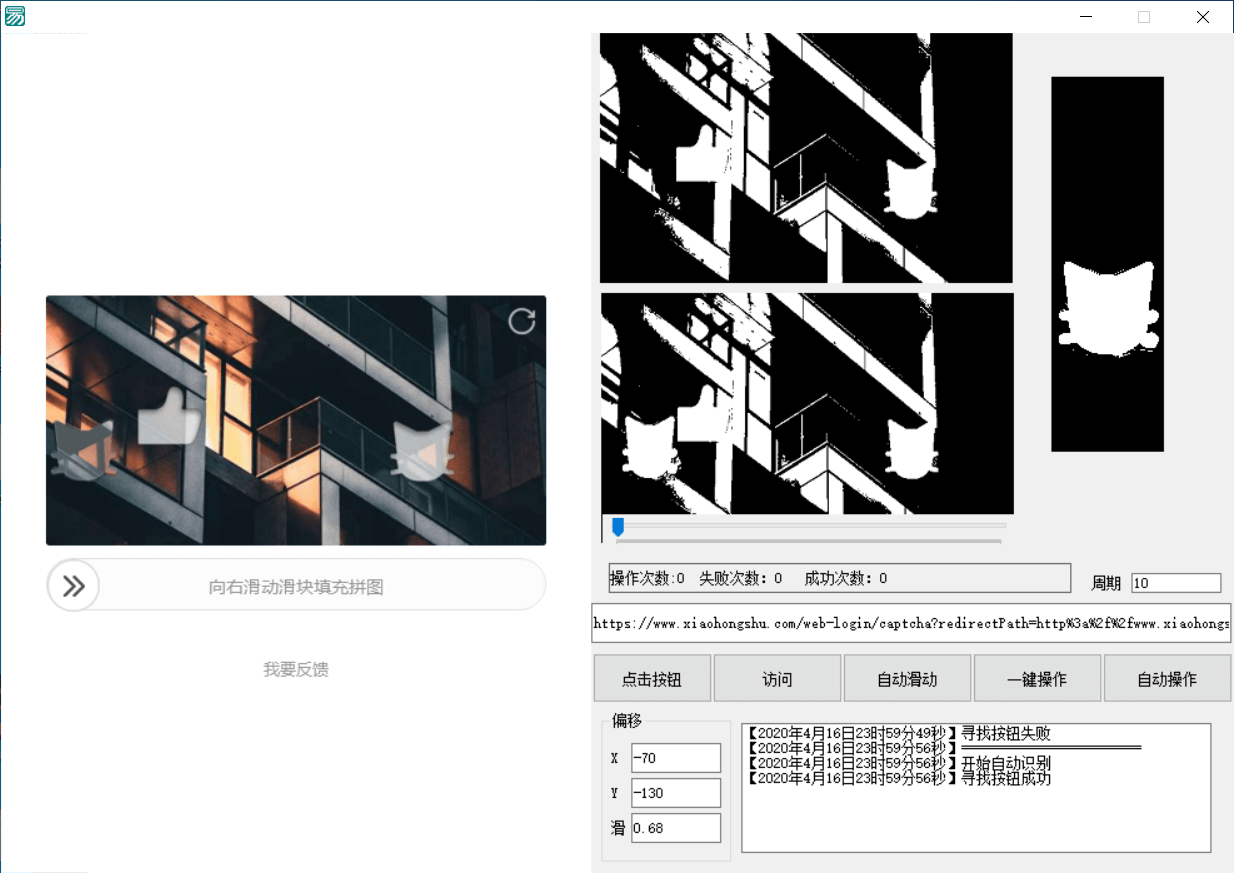Click the 访问 button
This screenshot has width=1234, height=873.
point(777,678)
